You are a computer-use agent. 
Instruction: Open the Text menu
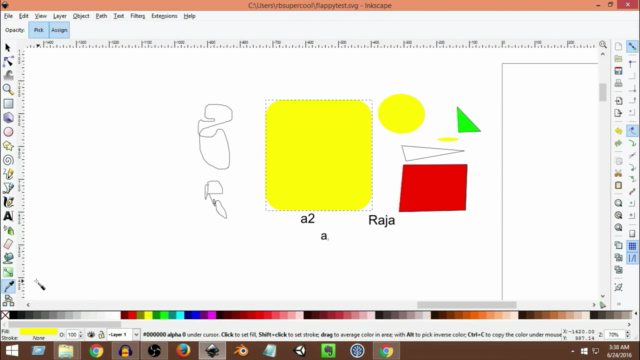coord(119,16)
